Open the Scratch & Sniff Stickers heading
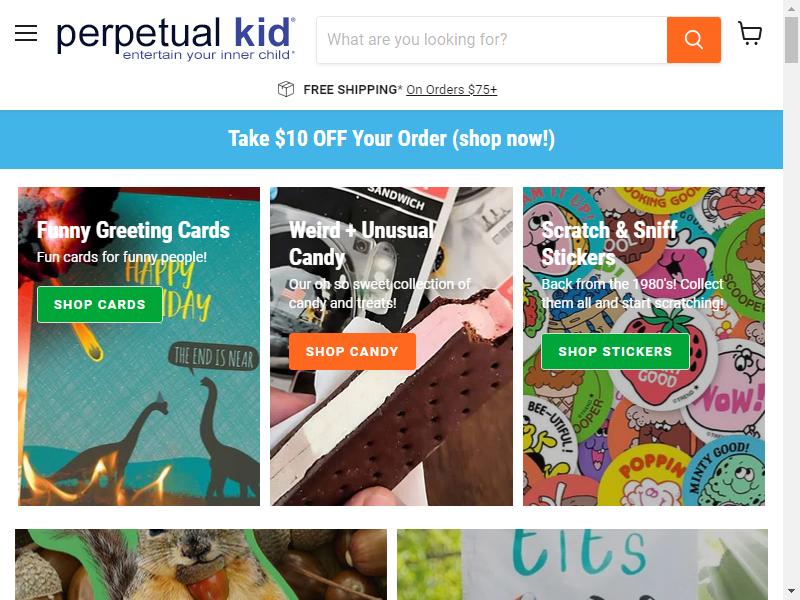 609,243
